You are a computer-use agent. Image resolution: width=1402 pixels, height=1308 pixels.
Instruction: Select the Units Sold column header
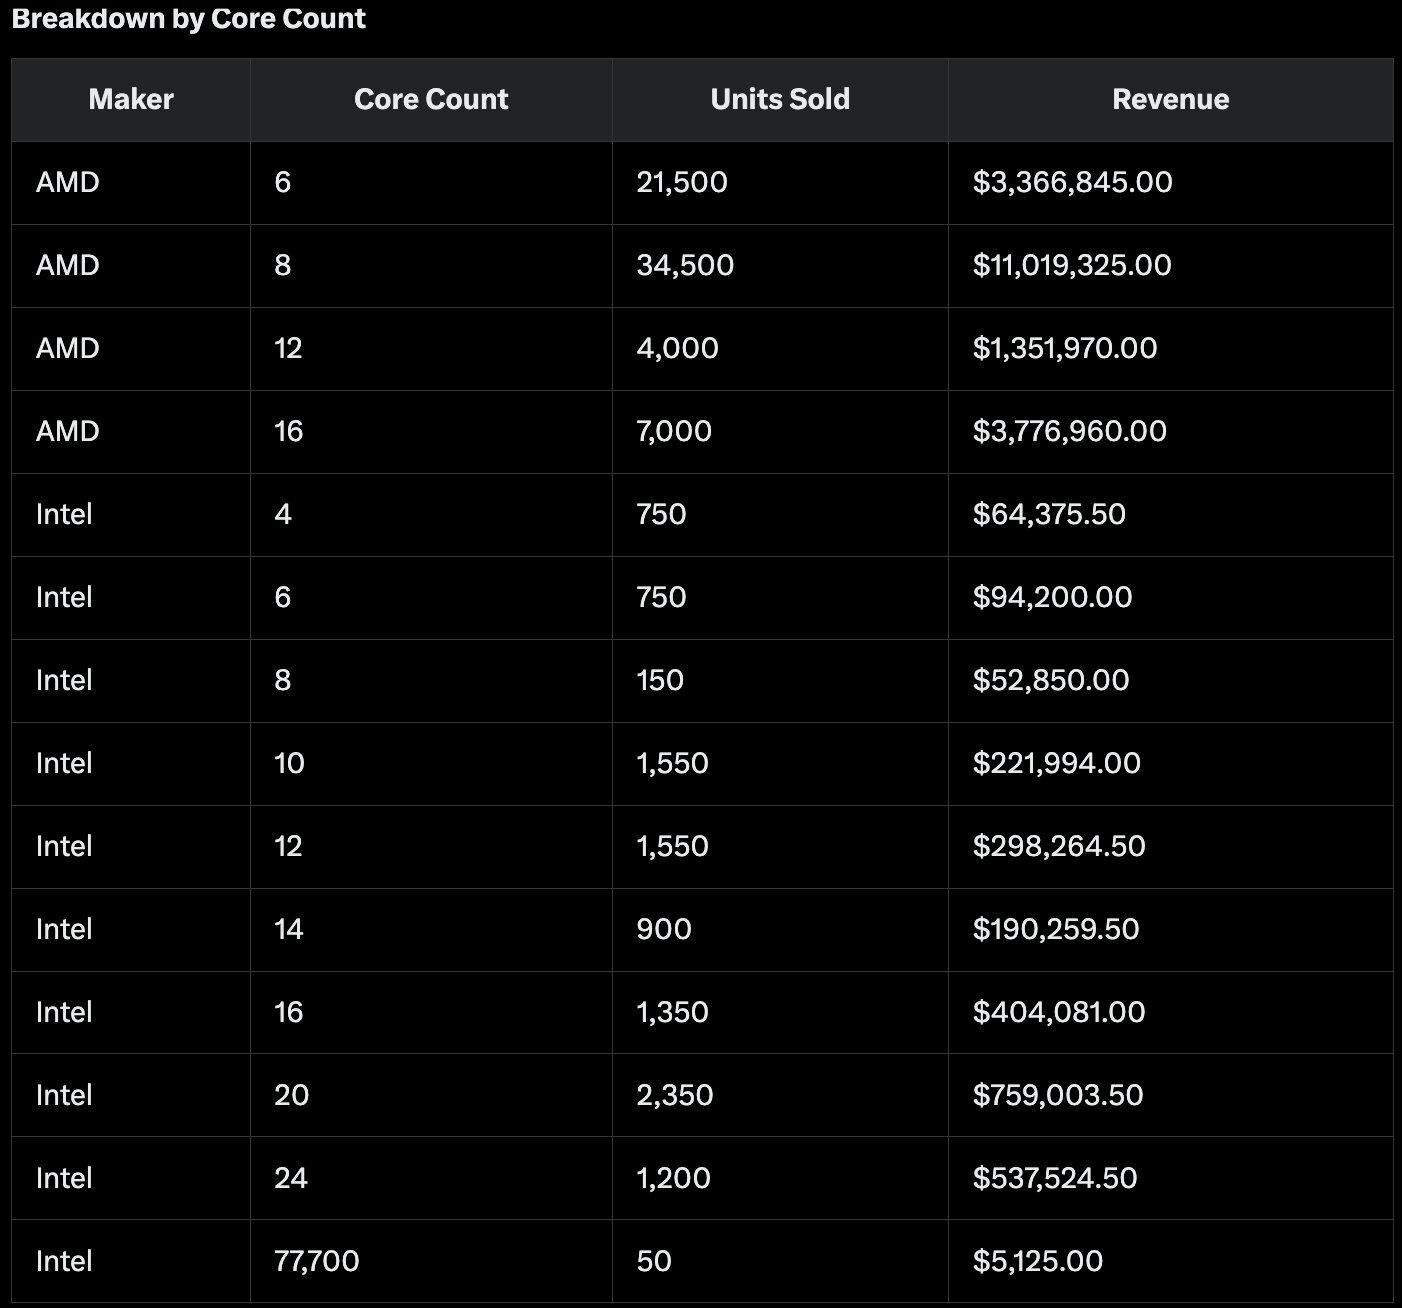click(x=780, y=99)
